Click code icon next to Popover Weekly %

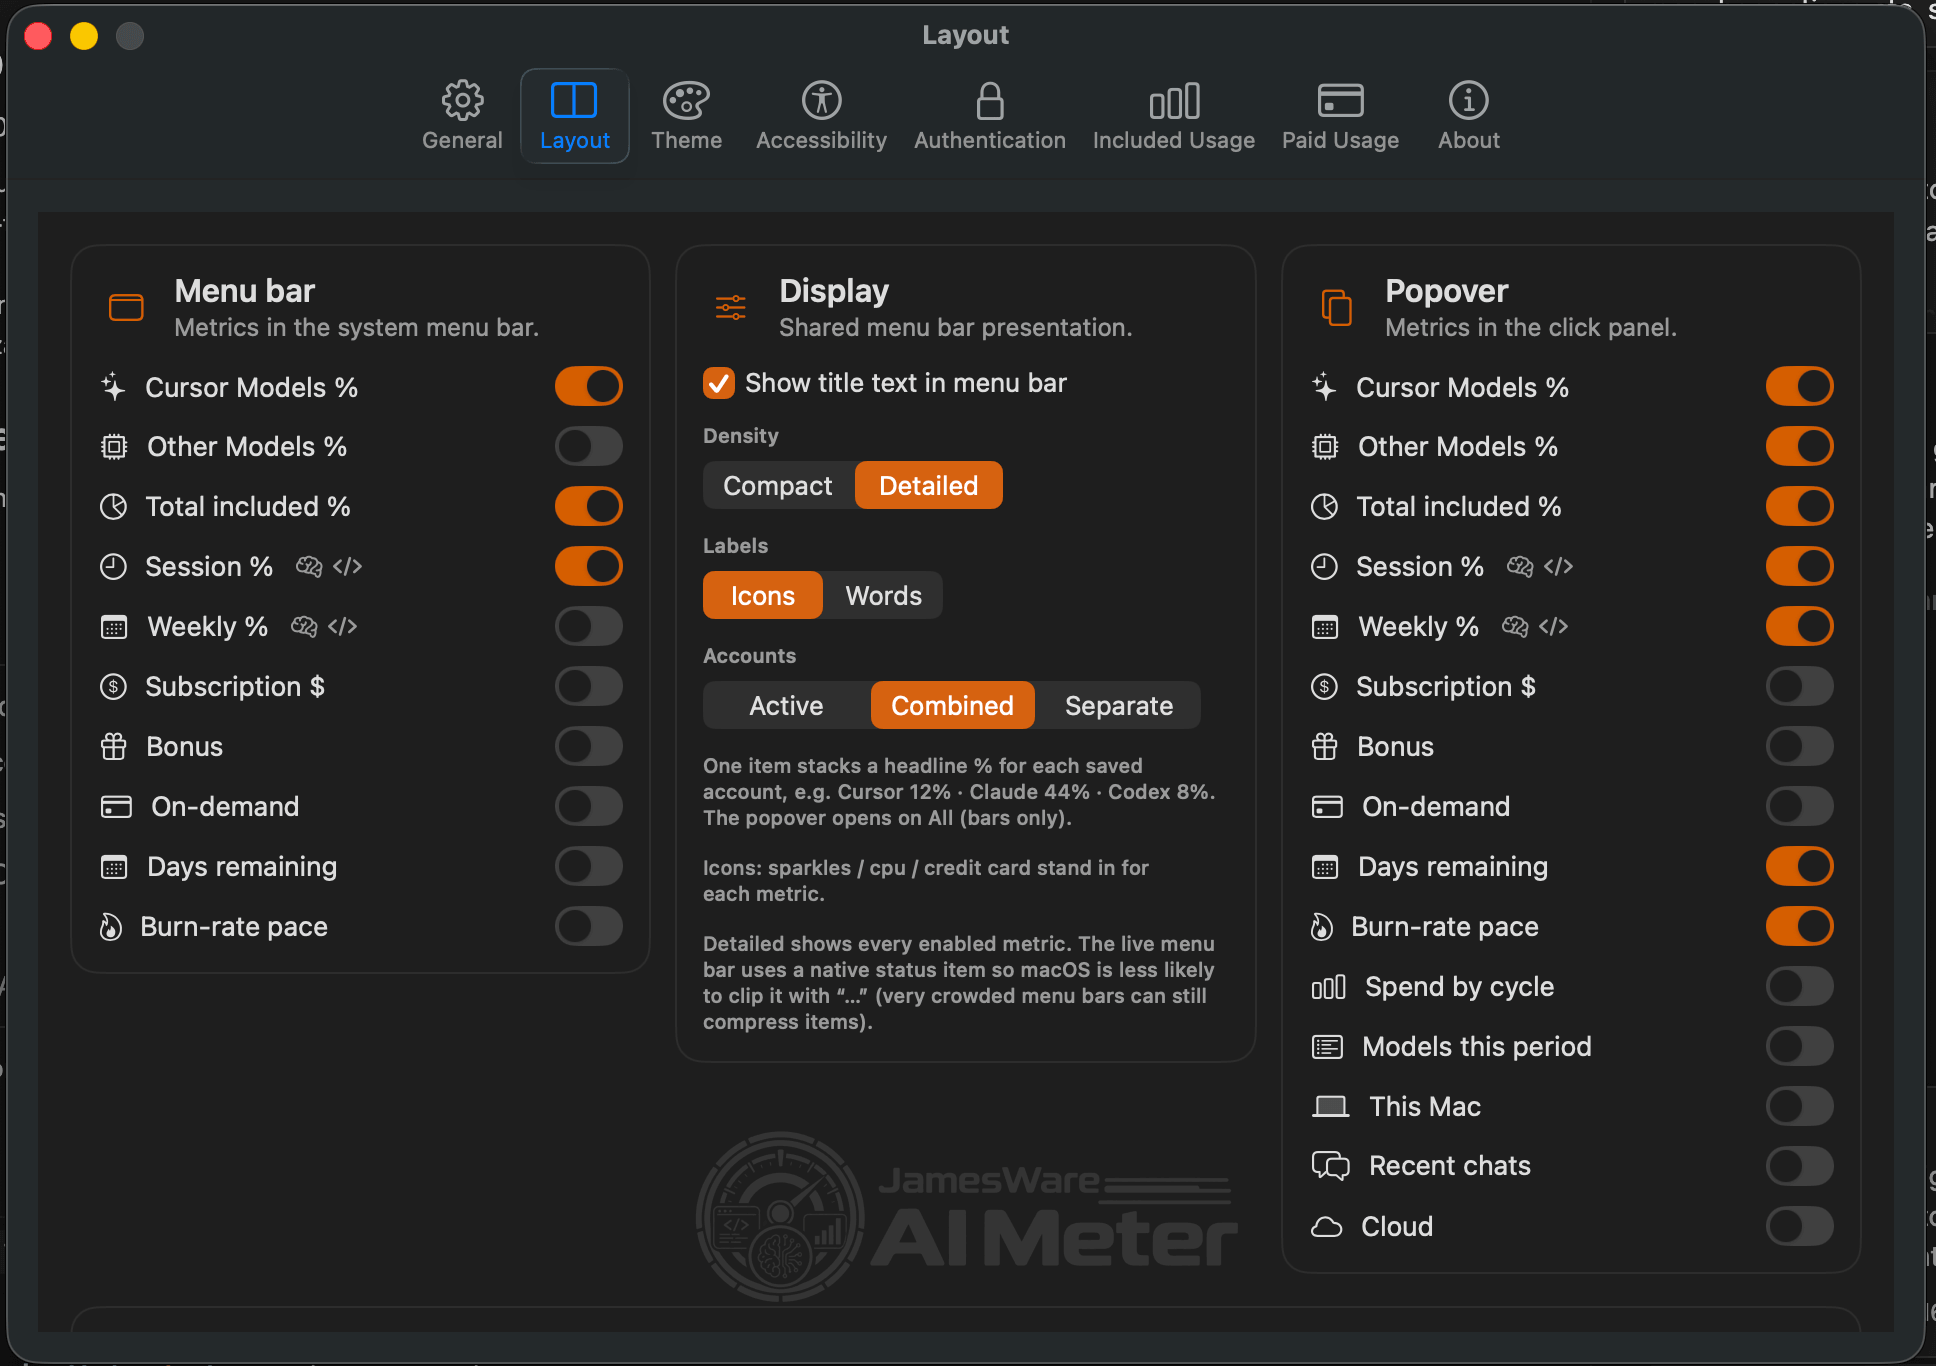(1553, 627)
